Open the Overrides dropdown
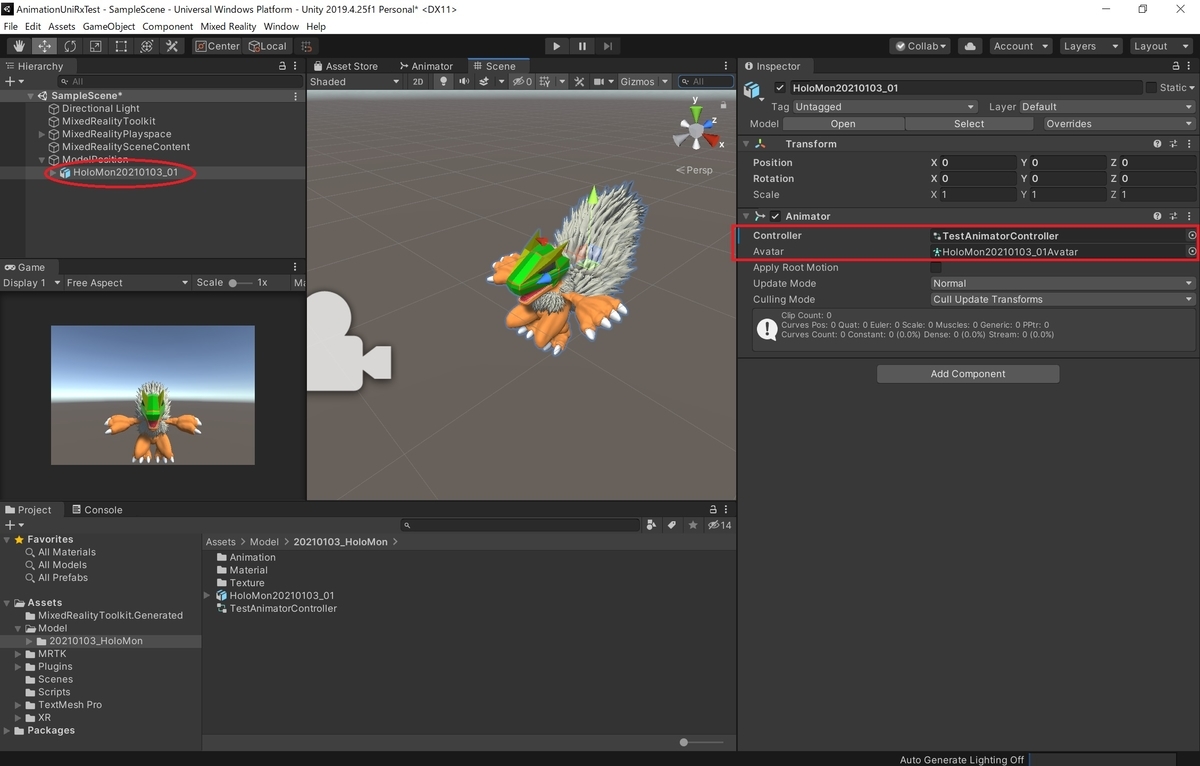The image size is (1200, 766). pyautogui.click(x=1119, y=124)
